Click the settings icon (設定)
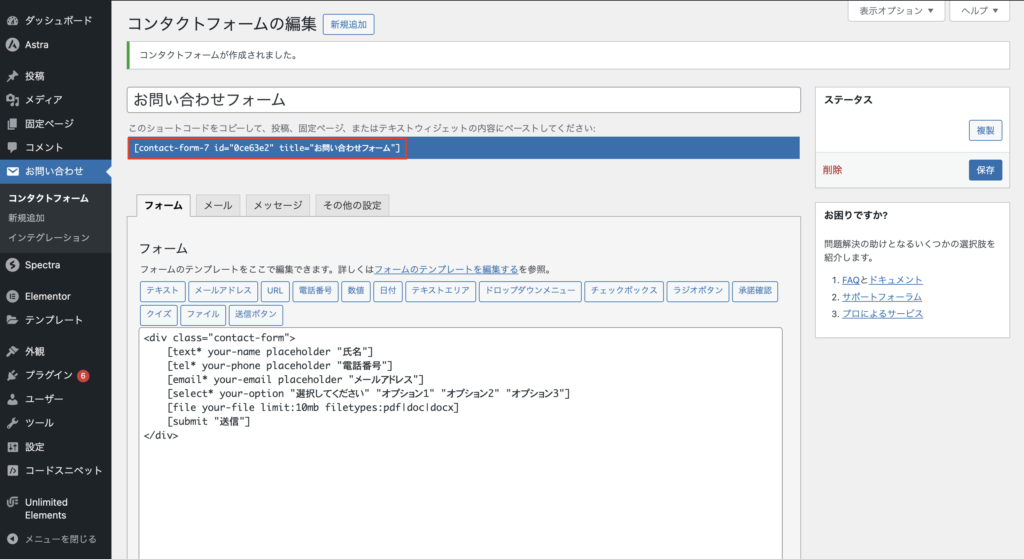 [x=12, y=447]
